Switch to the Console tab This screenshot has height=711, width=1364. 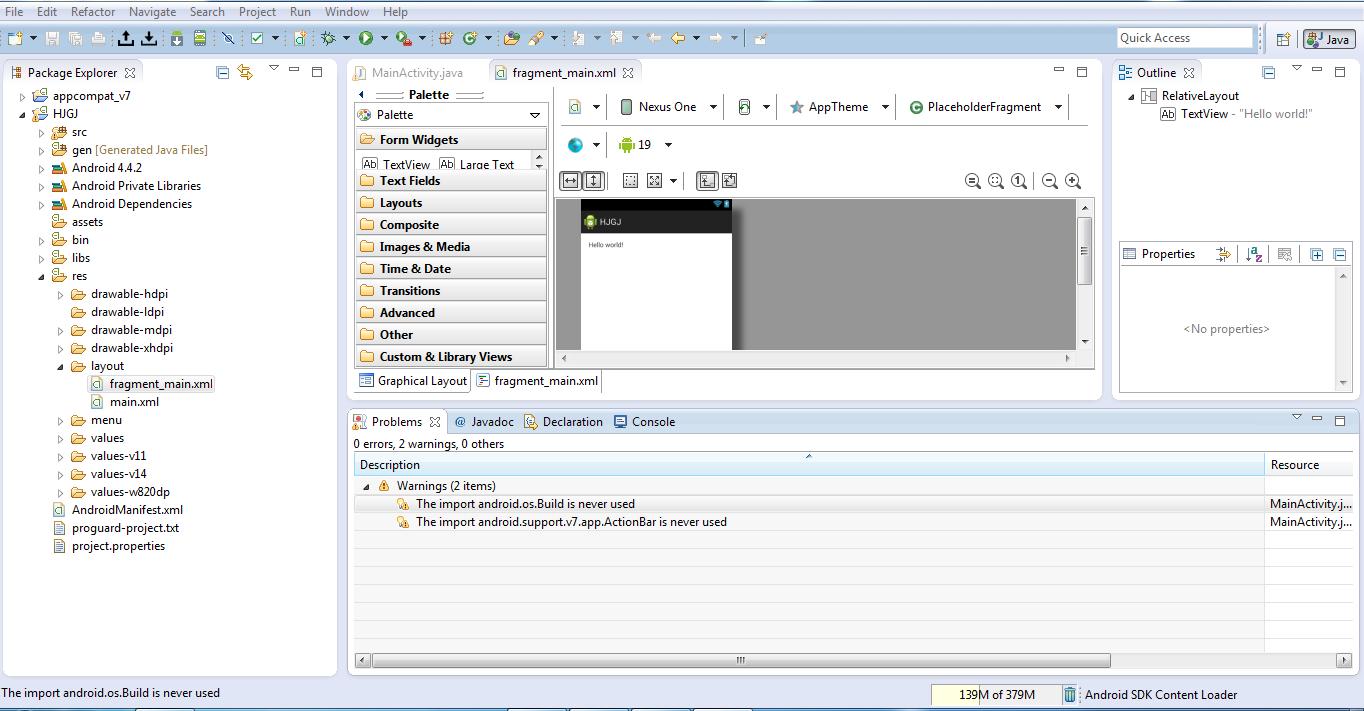pyautogui.click(x=644, y=422)
